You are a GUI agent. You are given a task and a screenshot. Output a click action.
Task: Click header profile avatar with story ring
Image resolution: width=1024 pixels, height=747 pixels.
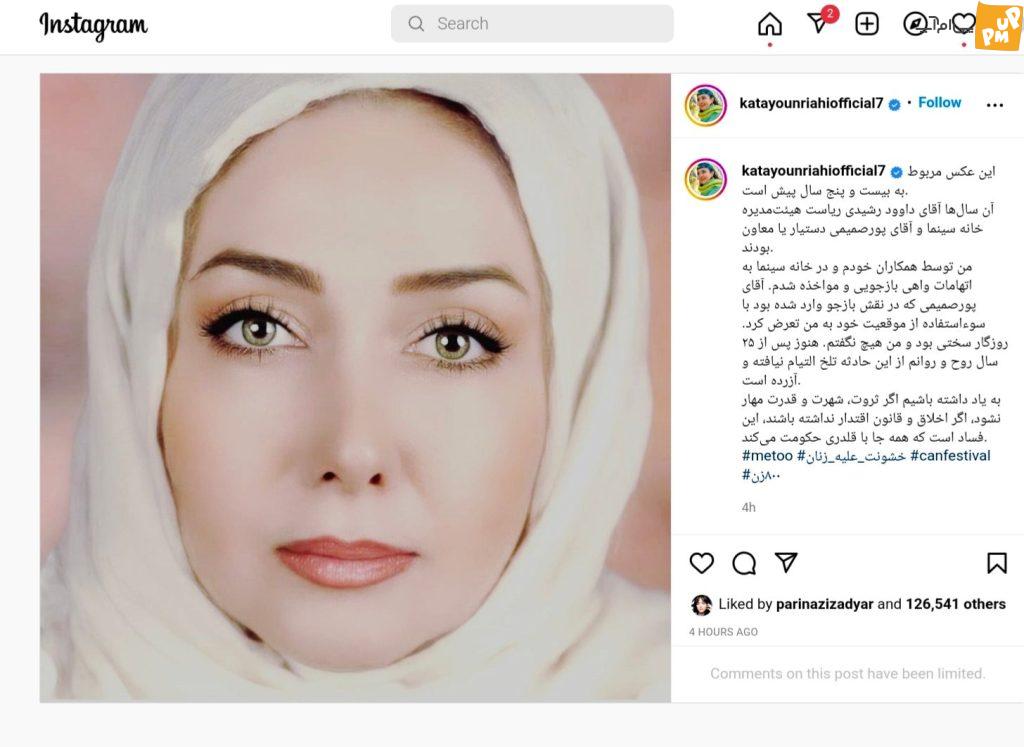coord(705,105)
